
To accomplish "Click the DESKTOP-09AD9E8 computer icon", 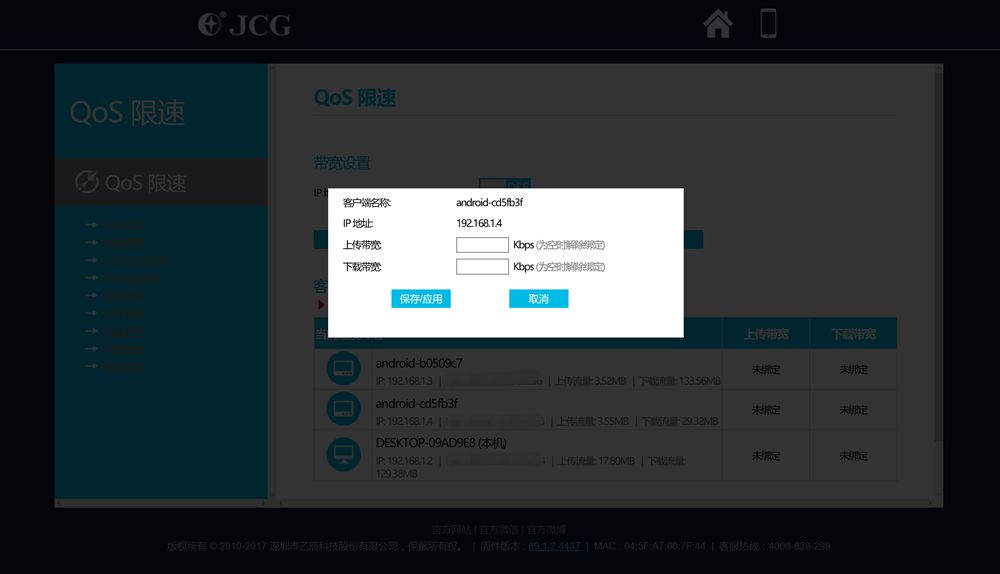I will pyautogui.click(x=343, y=454).
